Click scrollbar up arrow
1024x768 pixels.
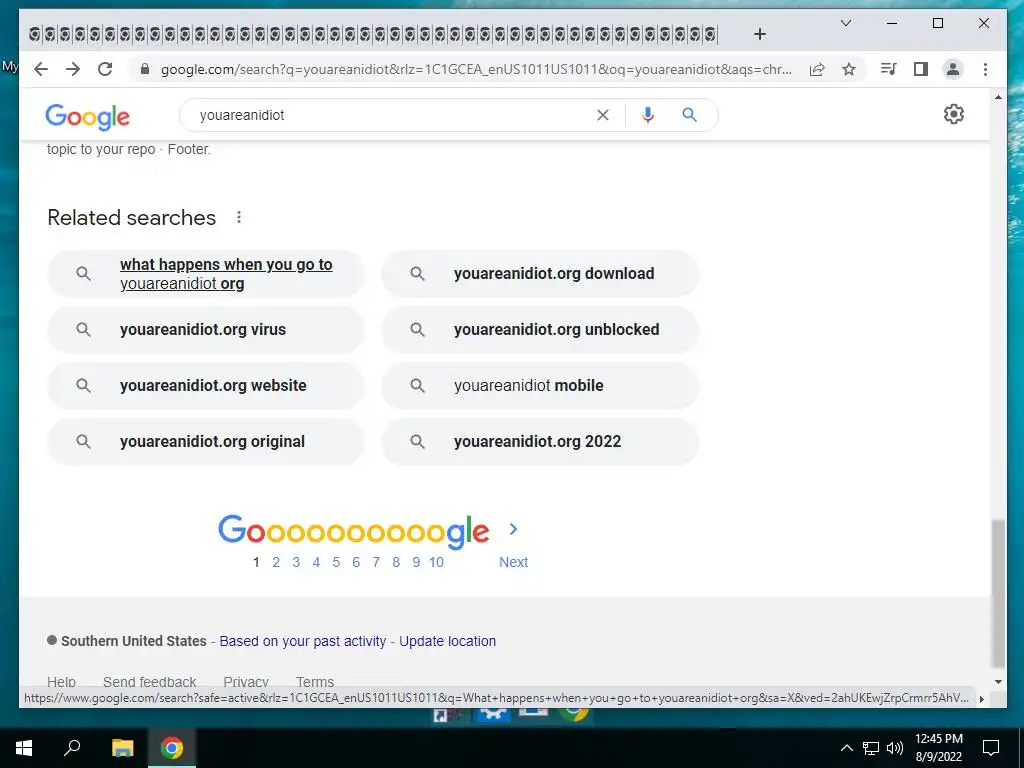[998, 97]
